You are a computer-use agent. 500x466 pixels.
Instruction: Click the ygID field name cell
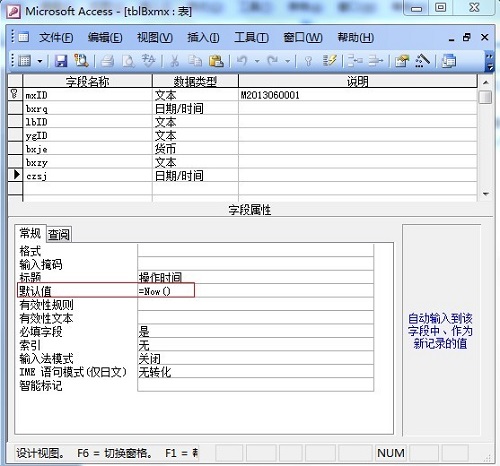(87, 135)
